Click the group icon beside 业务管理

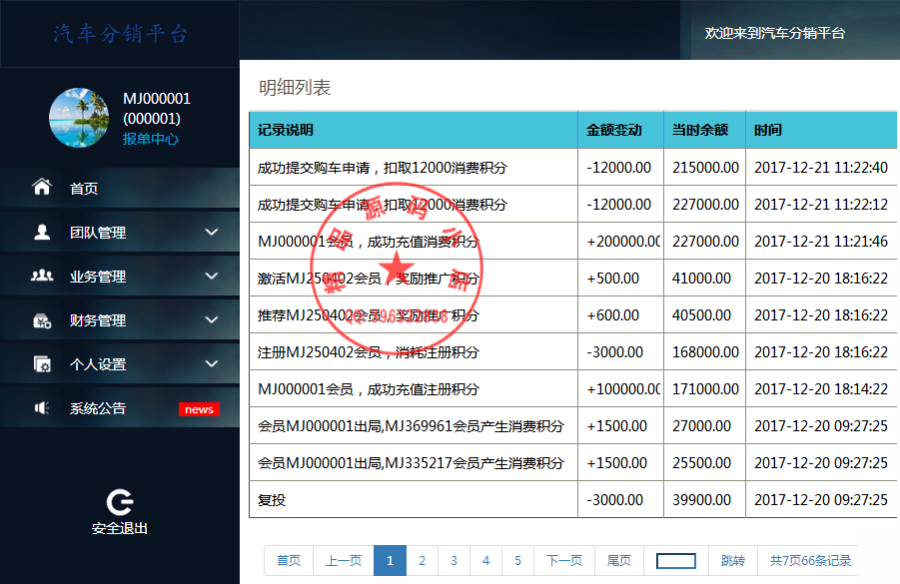coord(41,276)
